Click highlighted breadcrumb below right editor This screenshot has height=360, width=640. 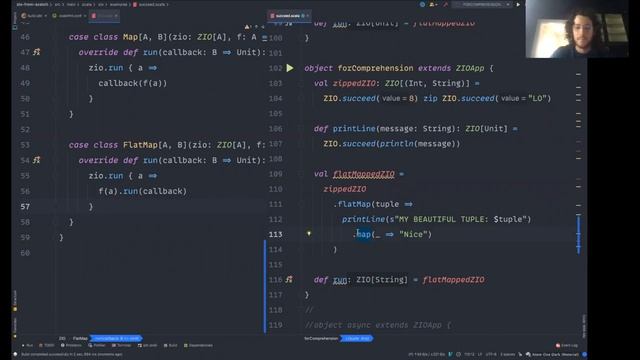(357, 338)
